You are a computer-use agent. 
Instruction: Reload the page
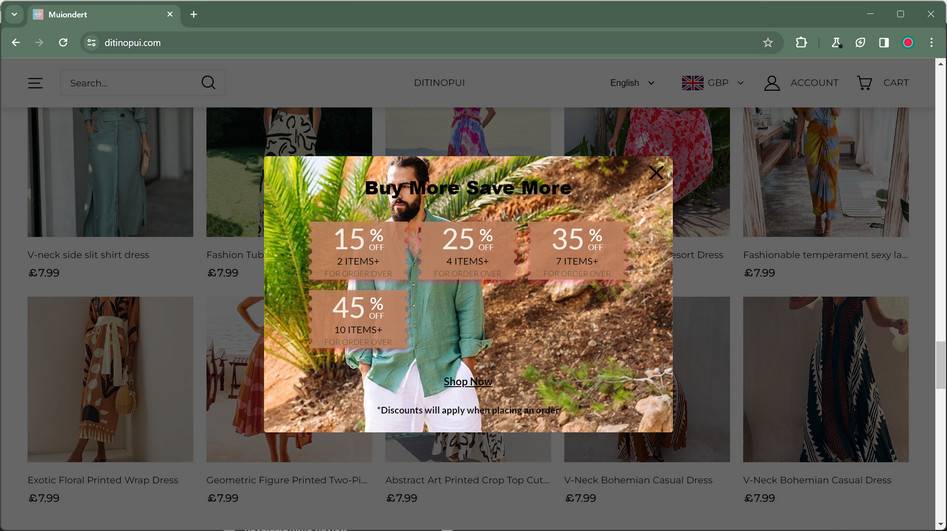click(63, 42)
